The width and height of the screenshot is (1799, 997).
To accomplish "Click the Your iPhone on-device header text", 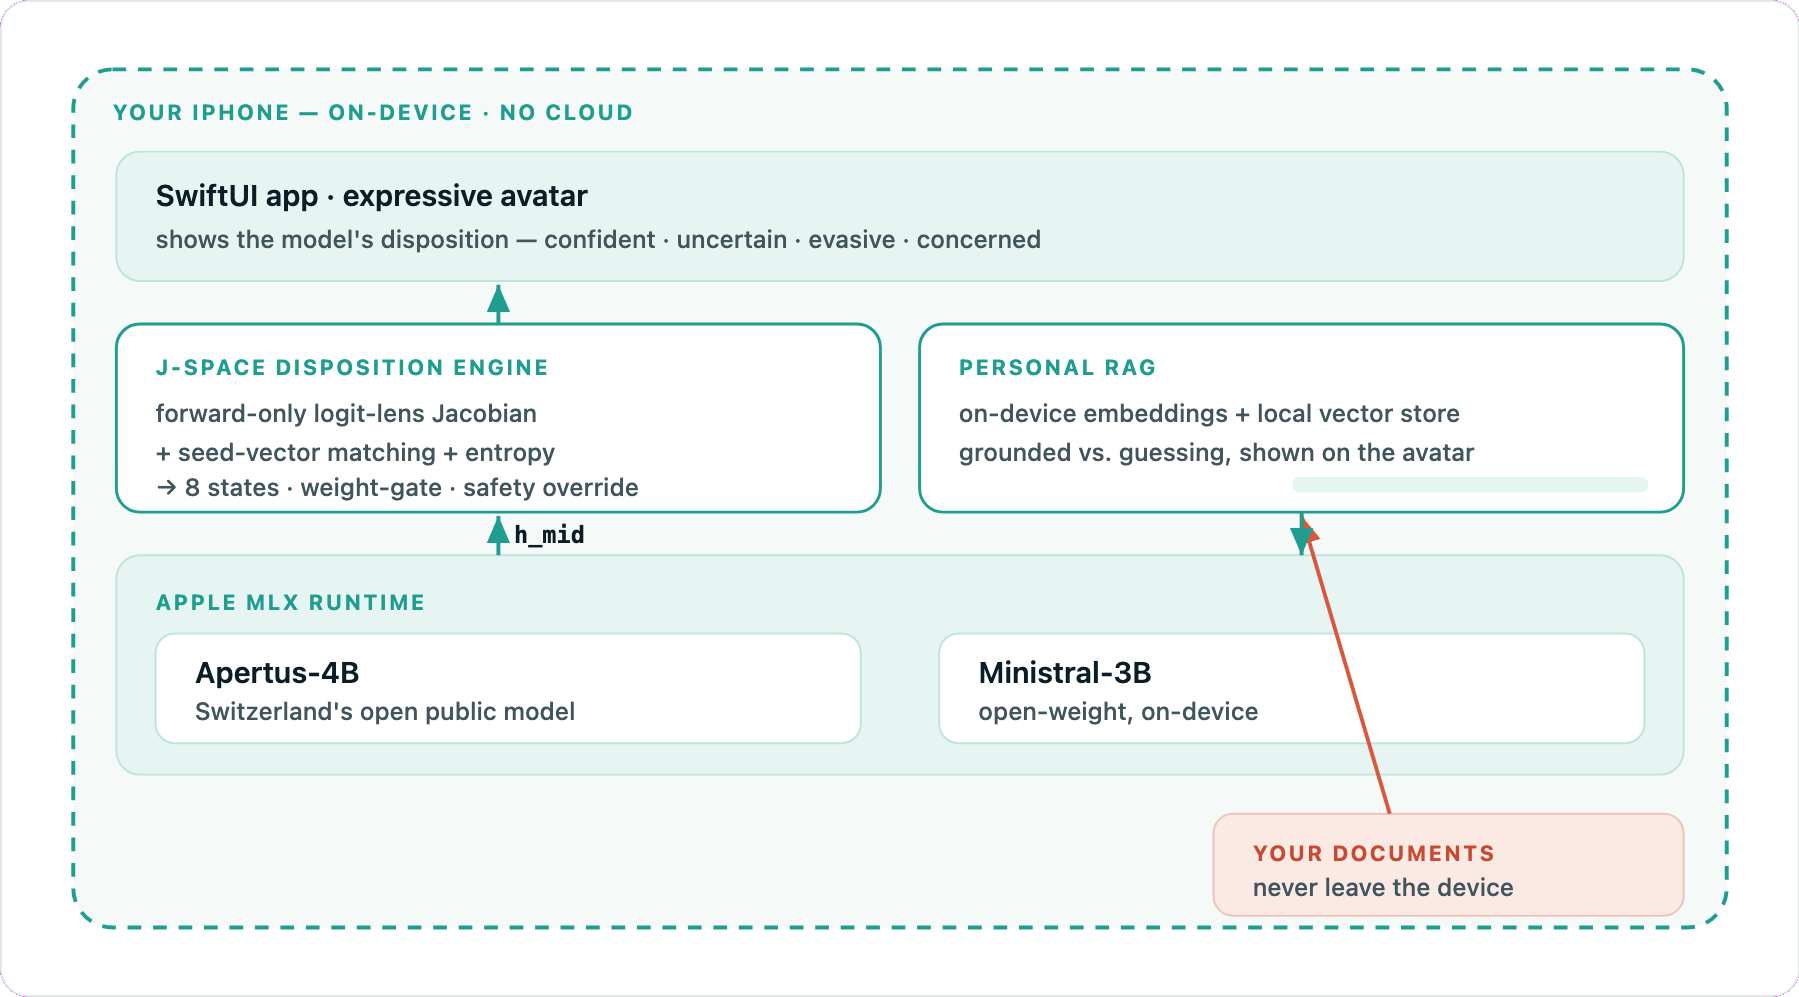I will coord(373,112).
